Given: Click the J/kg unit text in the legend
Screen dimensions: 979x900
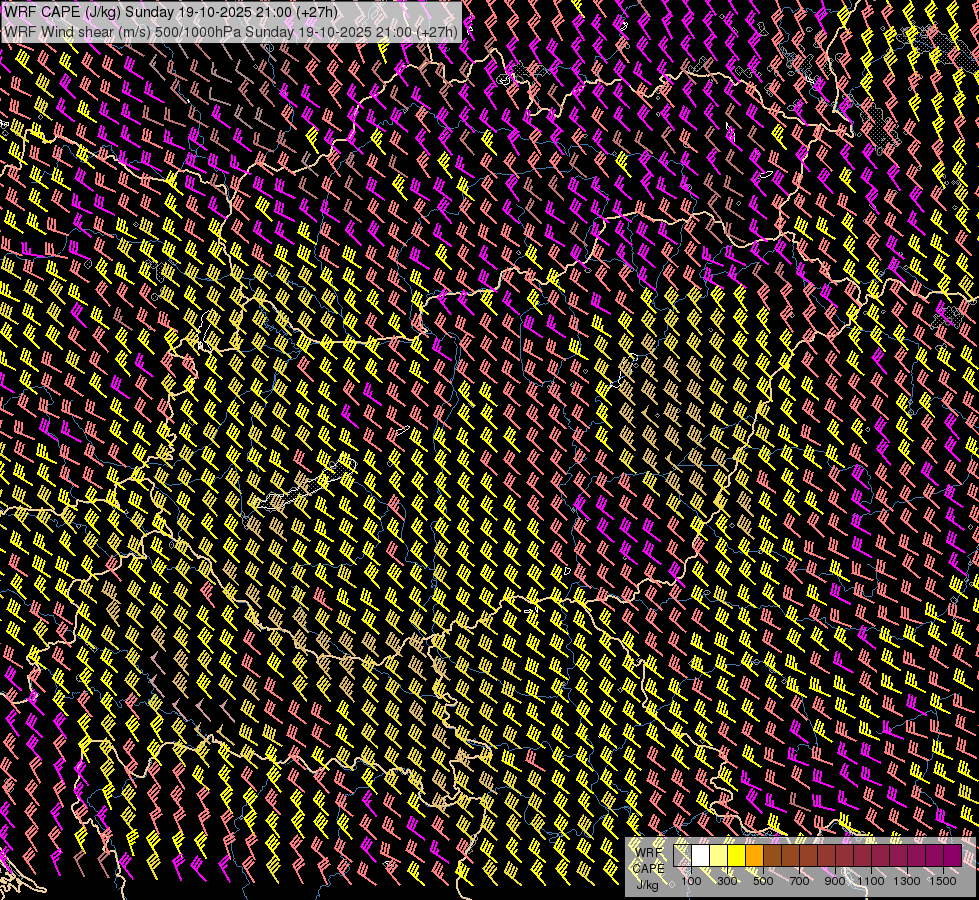Looking at the screenshot, I should tap(648, 883).
